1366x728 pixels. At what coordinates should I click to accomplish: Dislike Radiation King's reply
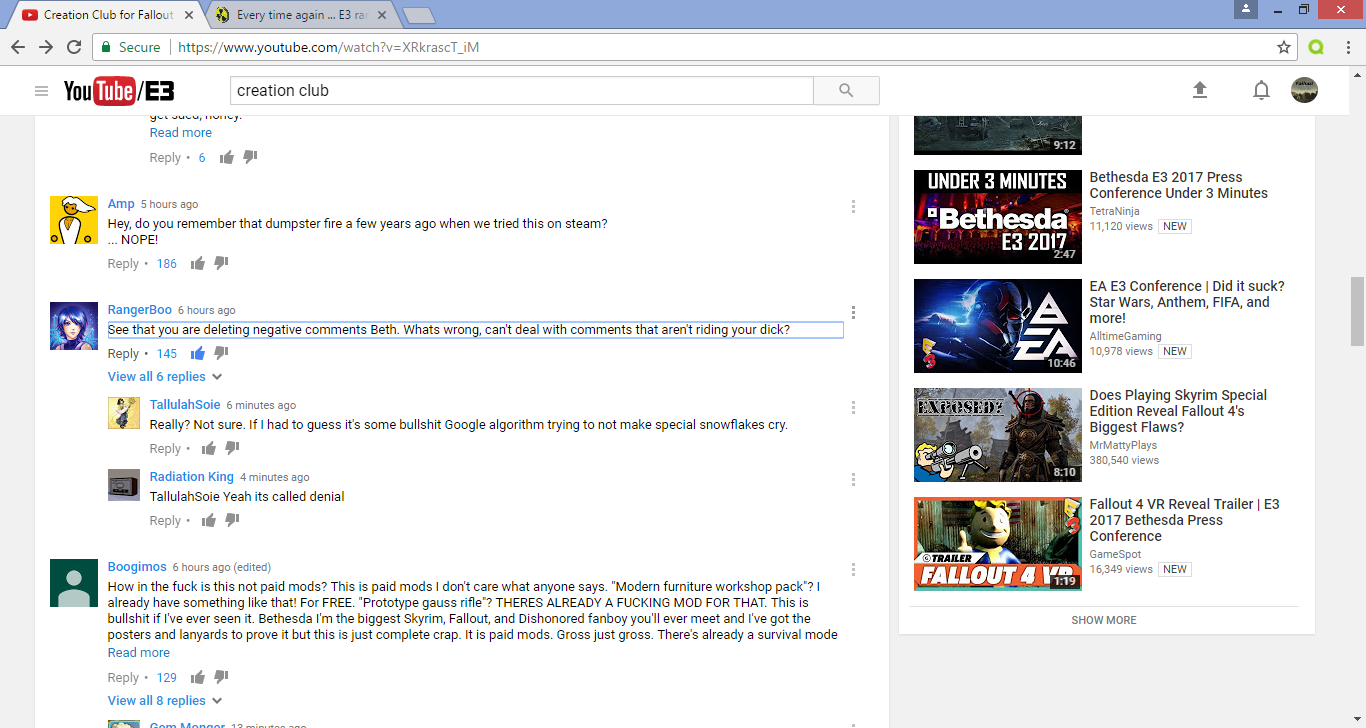(232, 520)
